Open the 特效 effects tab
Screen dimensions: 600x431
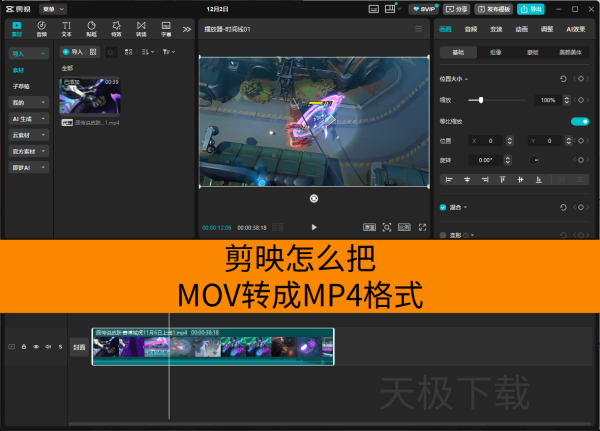point(116,28)
